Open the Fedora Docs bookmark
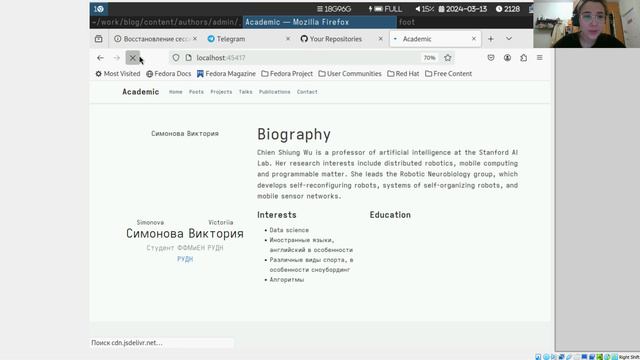The image size is (640, 360). 169,74
